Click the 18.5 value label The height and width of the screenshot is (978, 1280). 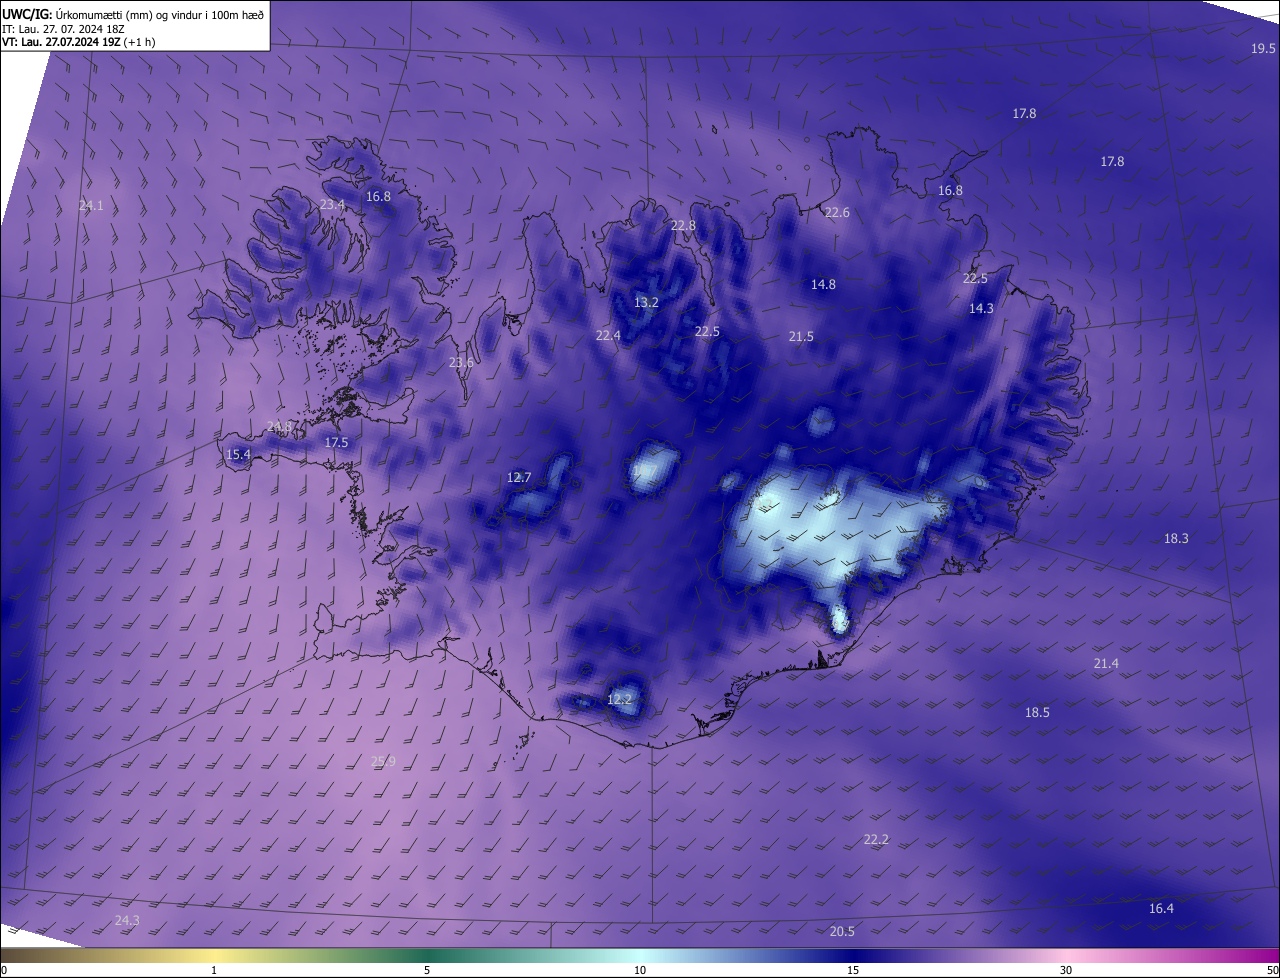point(1037,713)
